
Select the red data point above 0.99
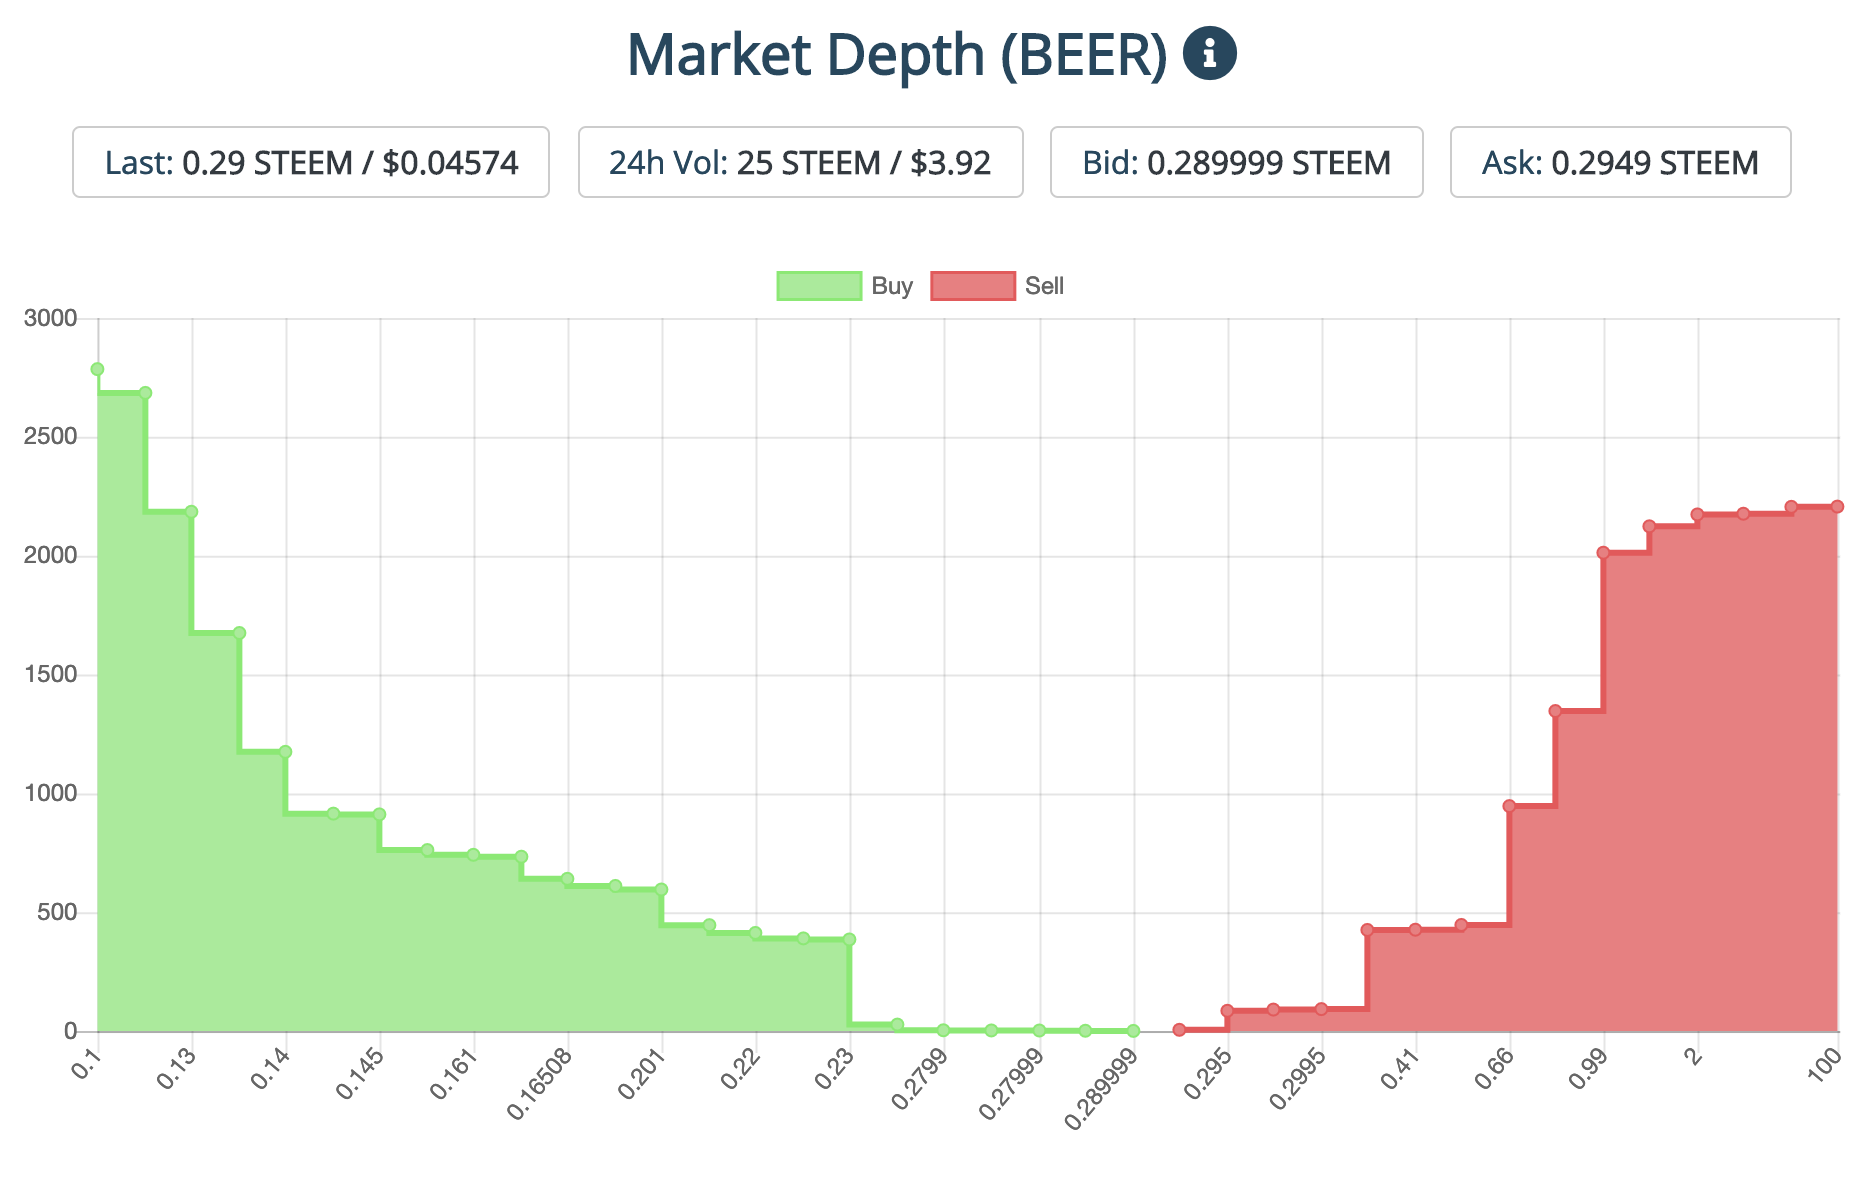[x=1603, y=552]
